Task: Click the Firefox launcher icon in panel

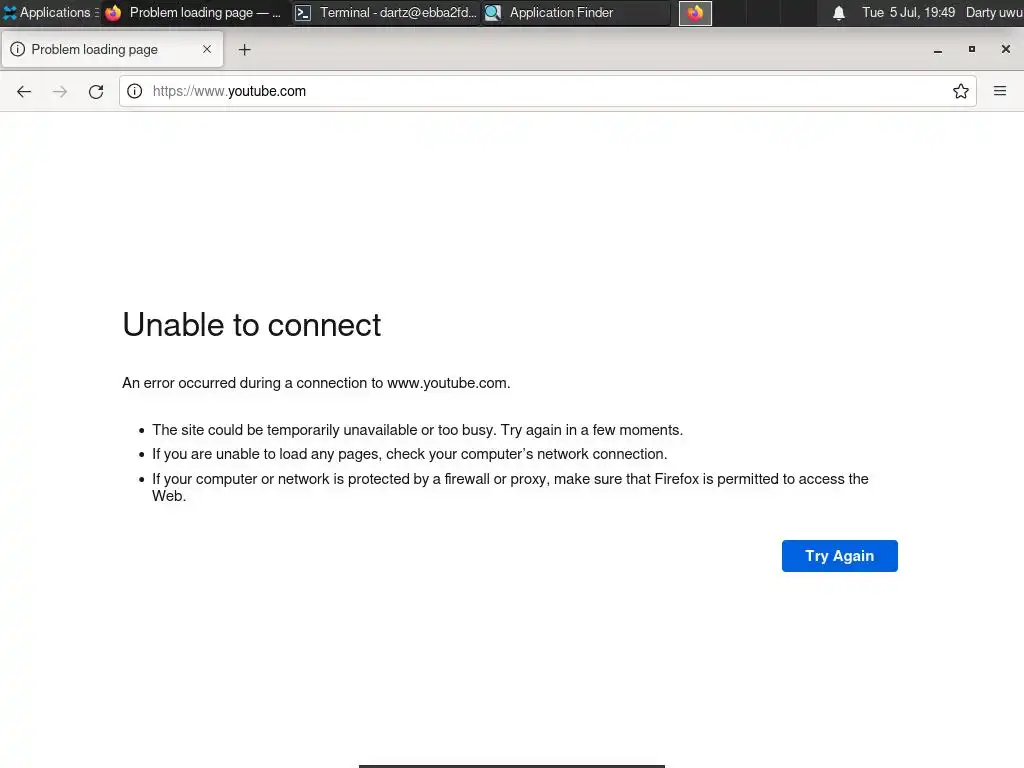Action: coord(695,13)
